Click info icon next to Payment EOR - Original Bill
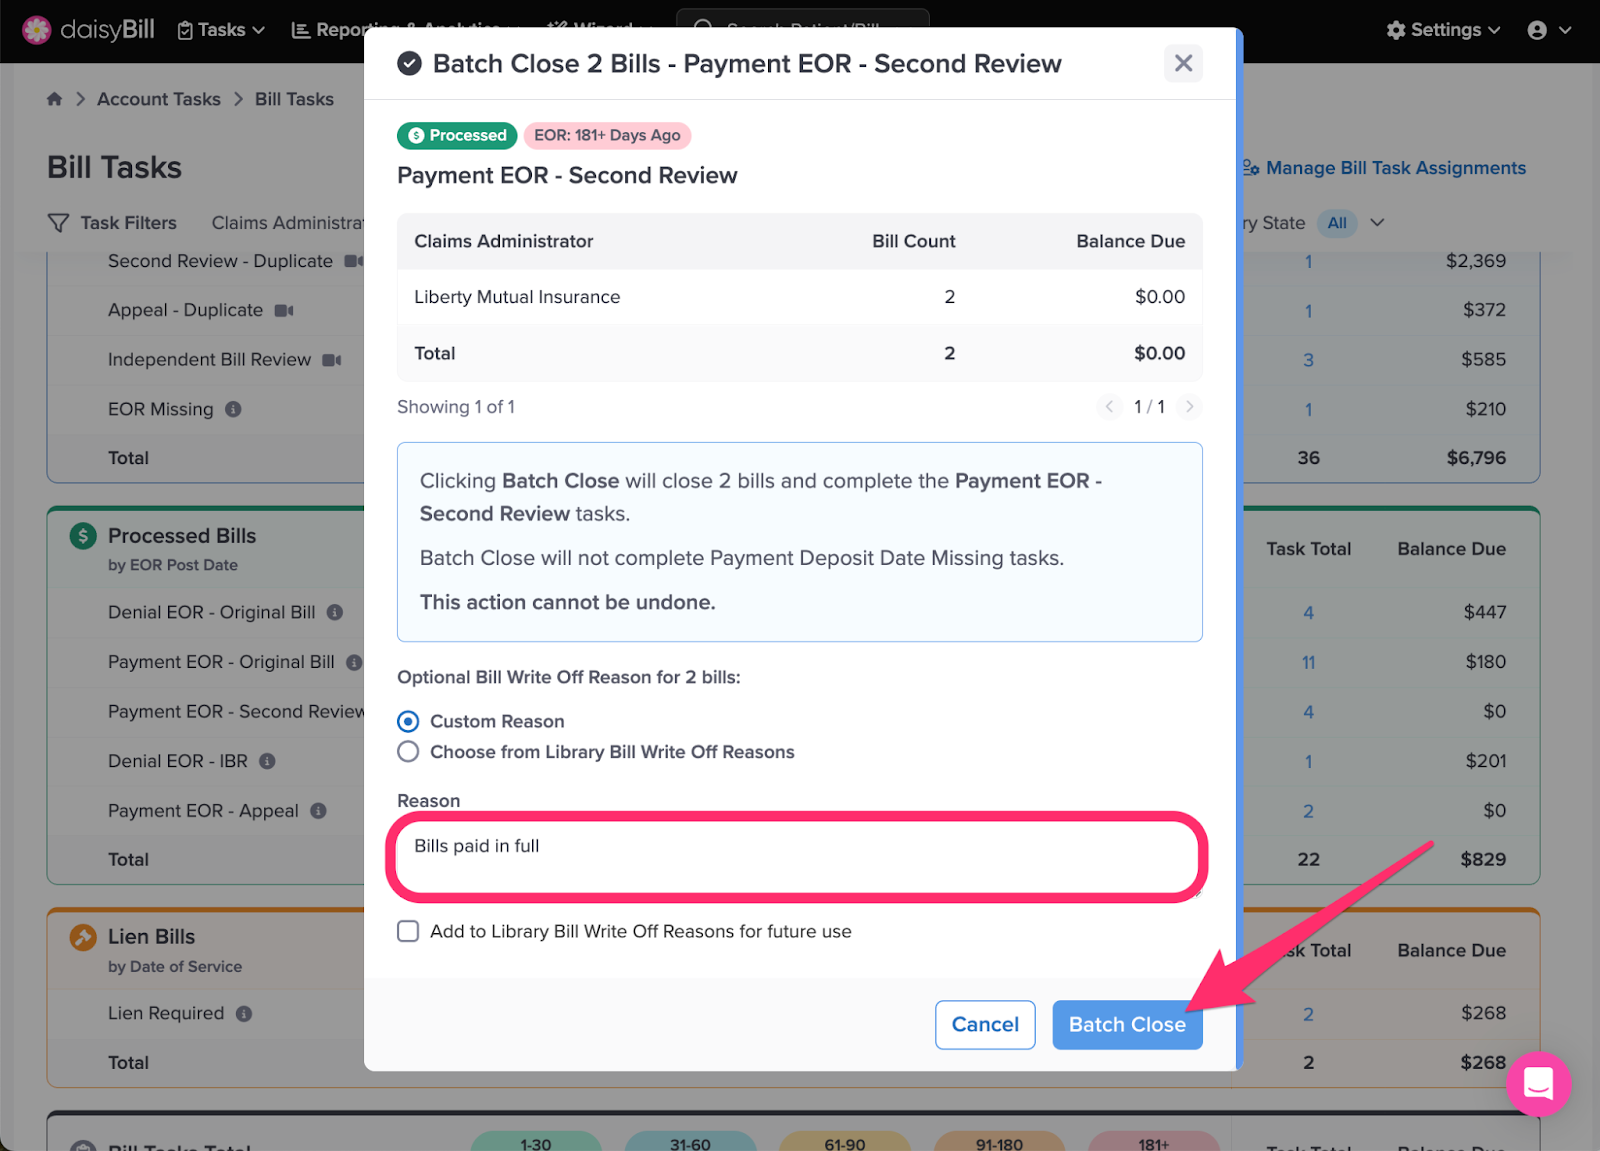Screen dimensions: 1600x1151 point(354,662)
